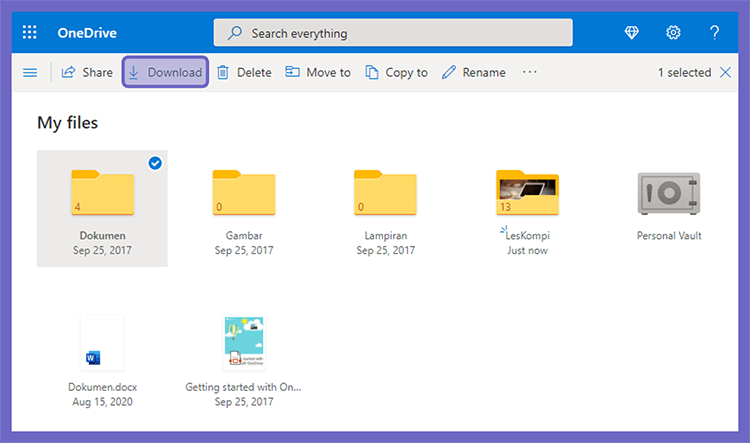The height and width of the screenshot is (443, 750).
Task: Download the selected folder
Action: pos(165,72)
